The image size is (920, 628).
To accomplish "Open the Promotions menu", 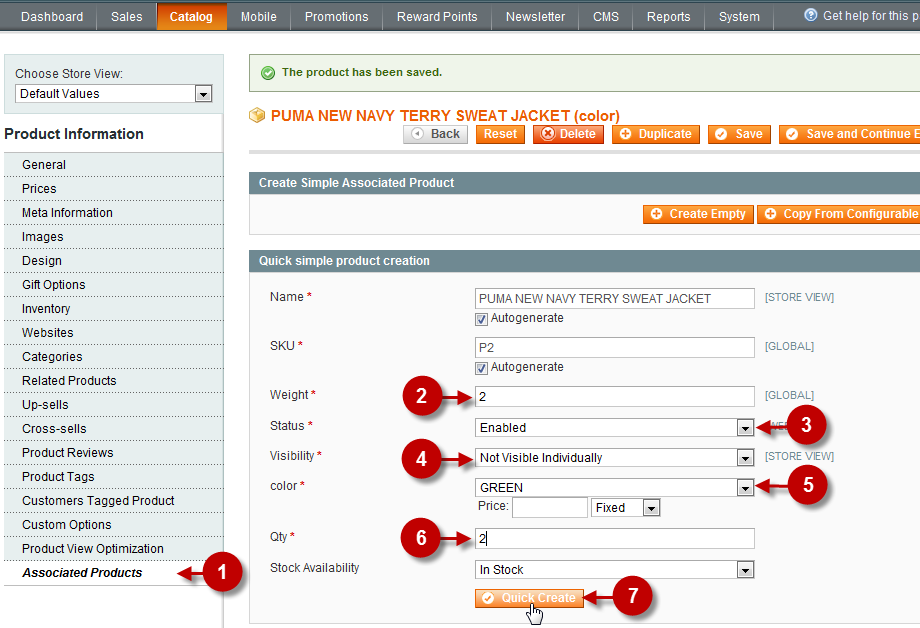I will tap(337, 16).
